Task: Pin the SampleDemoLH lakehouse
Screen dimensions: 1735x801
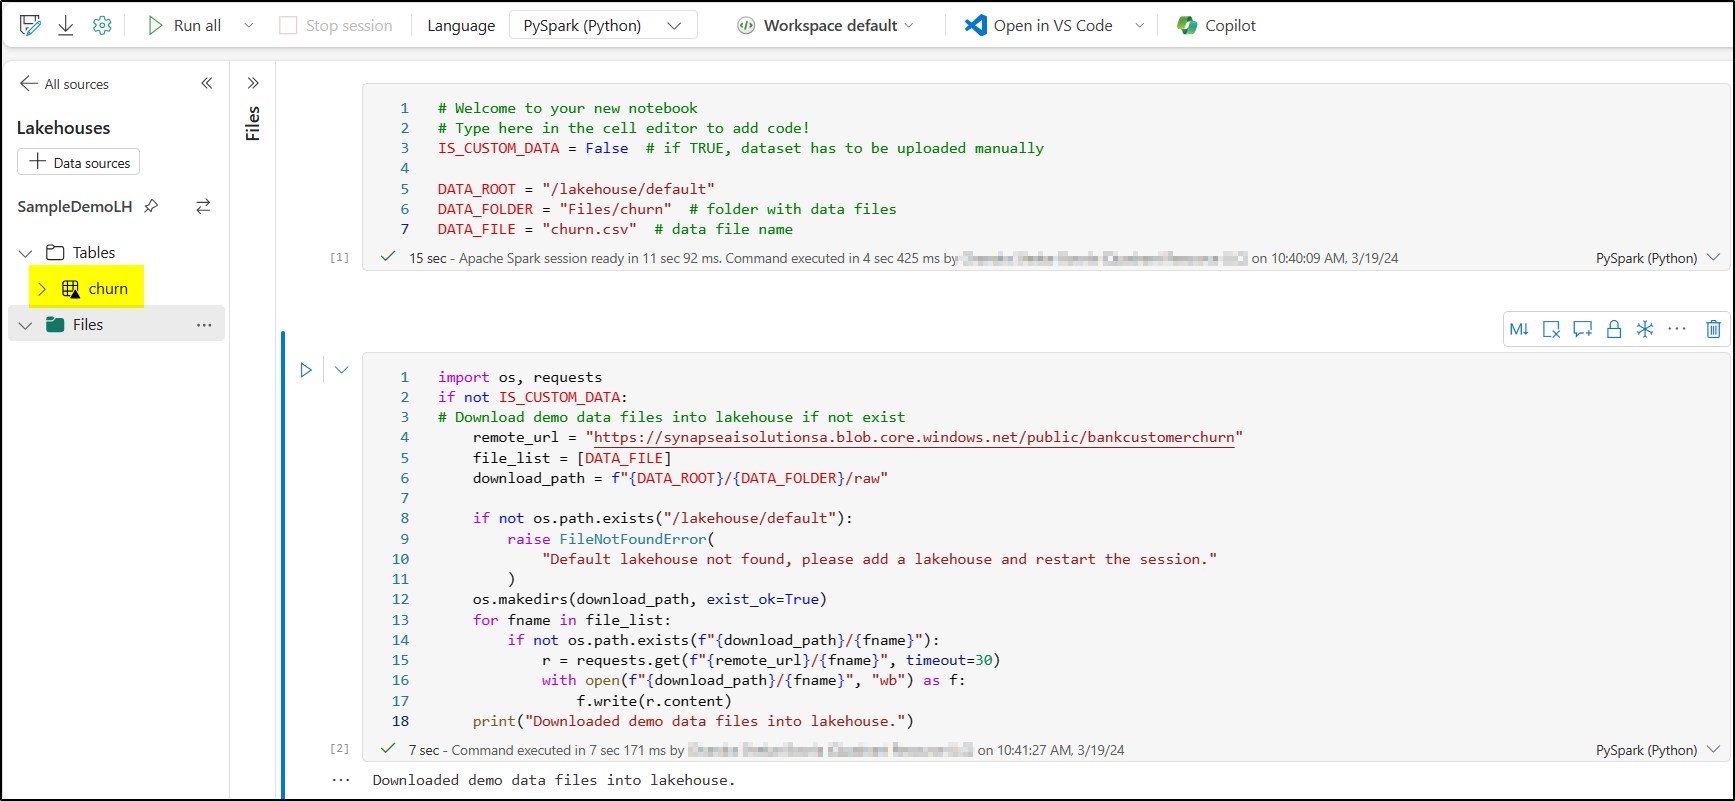Action: pyautogui.click(x=151, y=206)
